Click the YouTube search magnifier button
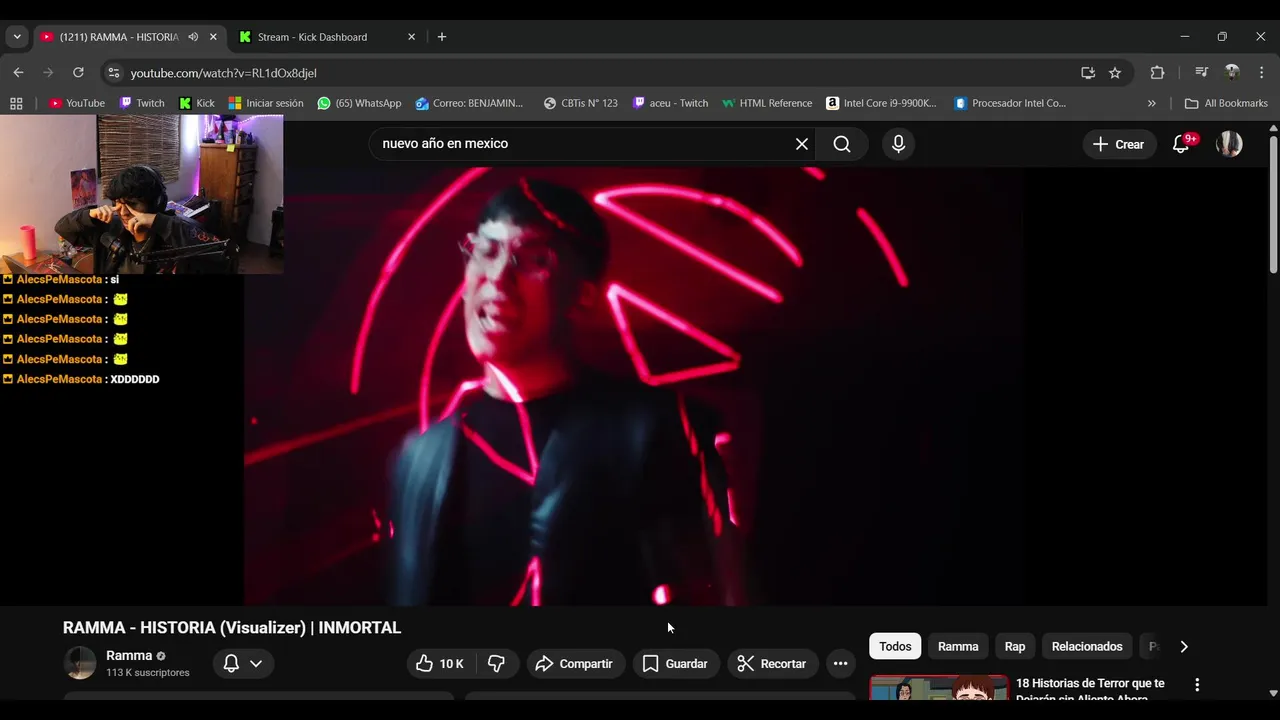 click(842, 144)
